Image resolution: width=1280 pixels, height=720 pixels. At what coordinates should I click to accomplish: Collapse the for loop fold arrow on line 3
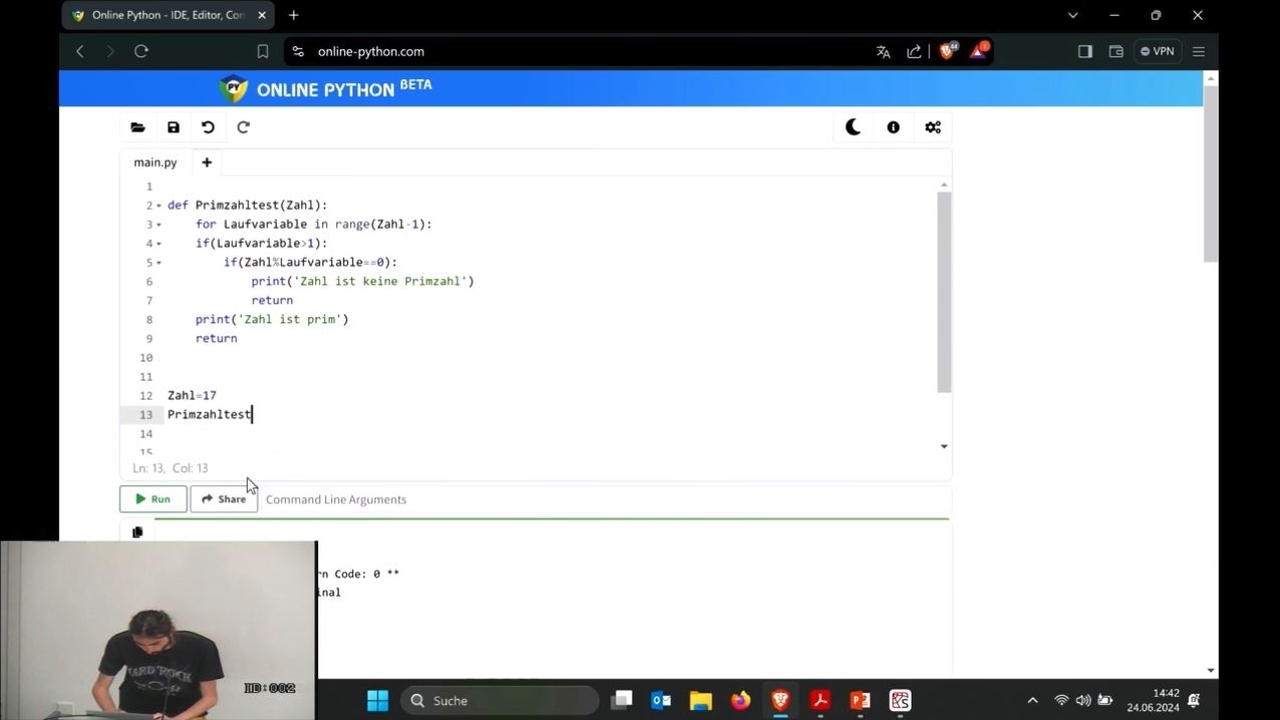[x=159, y=224]
